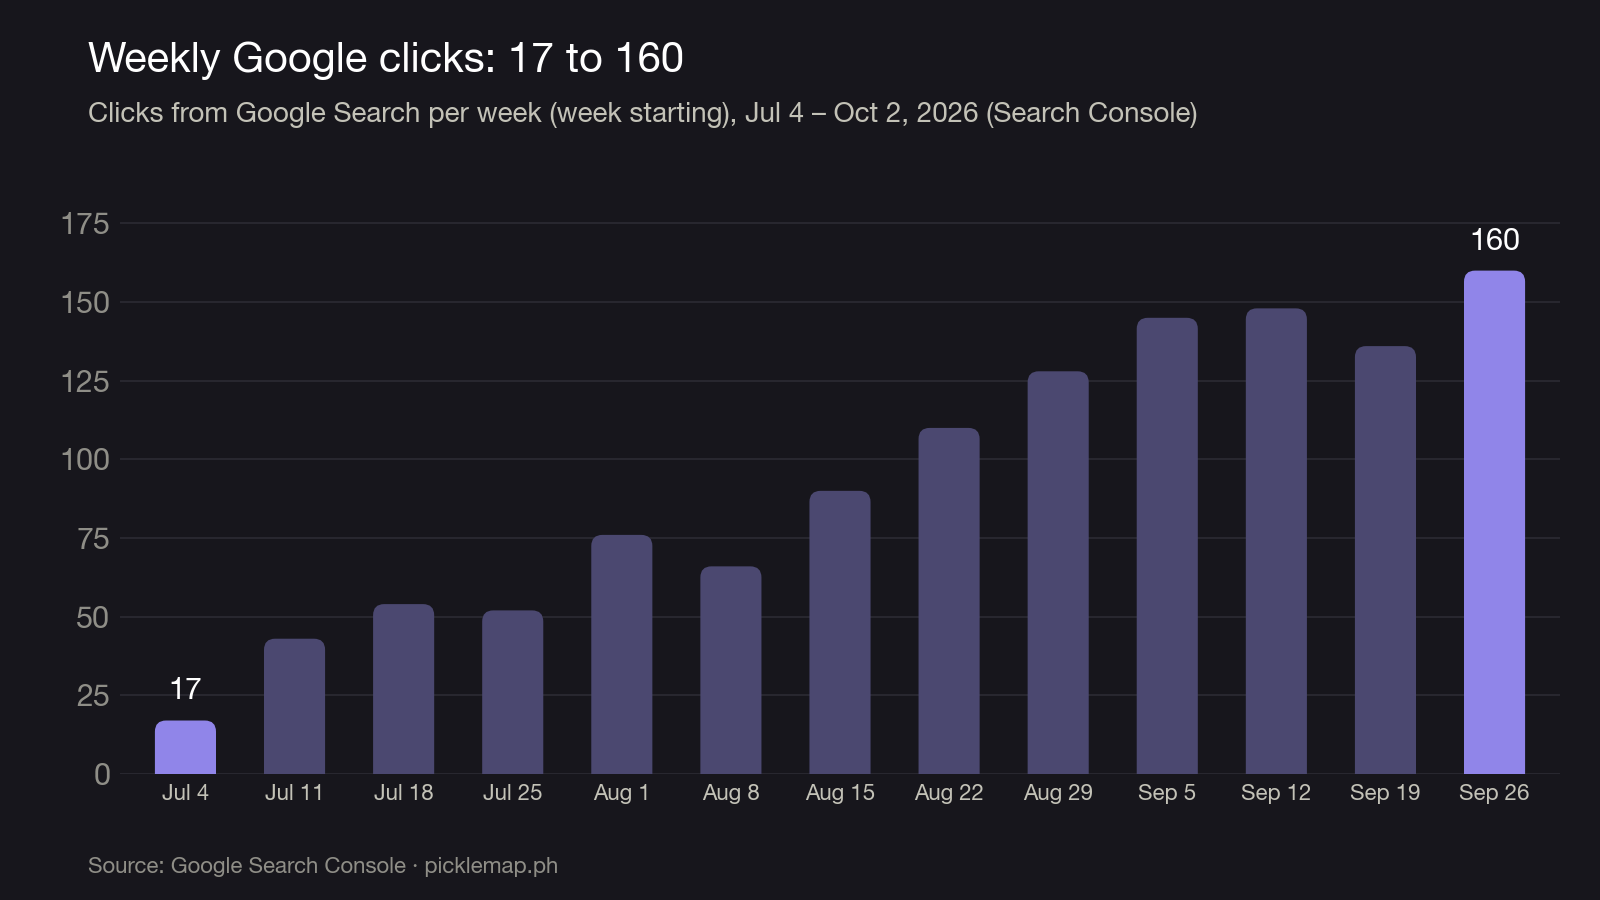
Task: Click the bar for Sep 19
Action: pos(1385,560)
